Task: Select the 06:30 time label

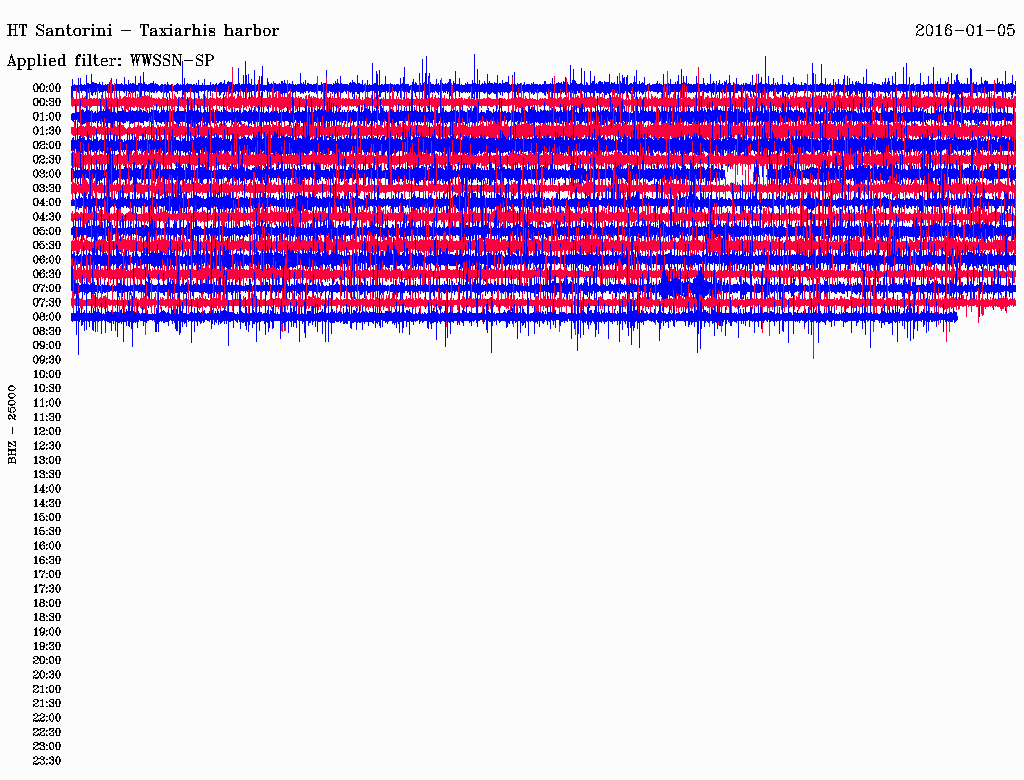Action: tap(47, 274)
